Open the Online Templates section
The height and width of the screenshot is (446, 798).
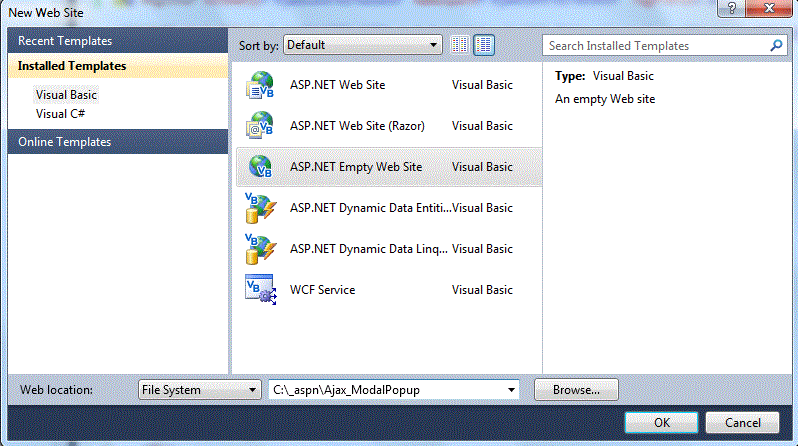pyautogui.click(x=64, y=142)
